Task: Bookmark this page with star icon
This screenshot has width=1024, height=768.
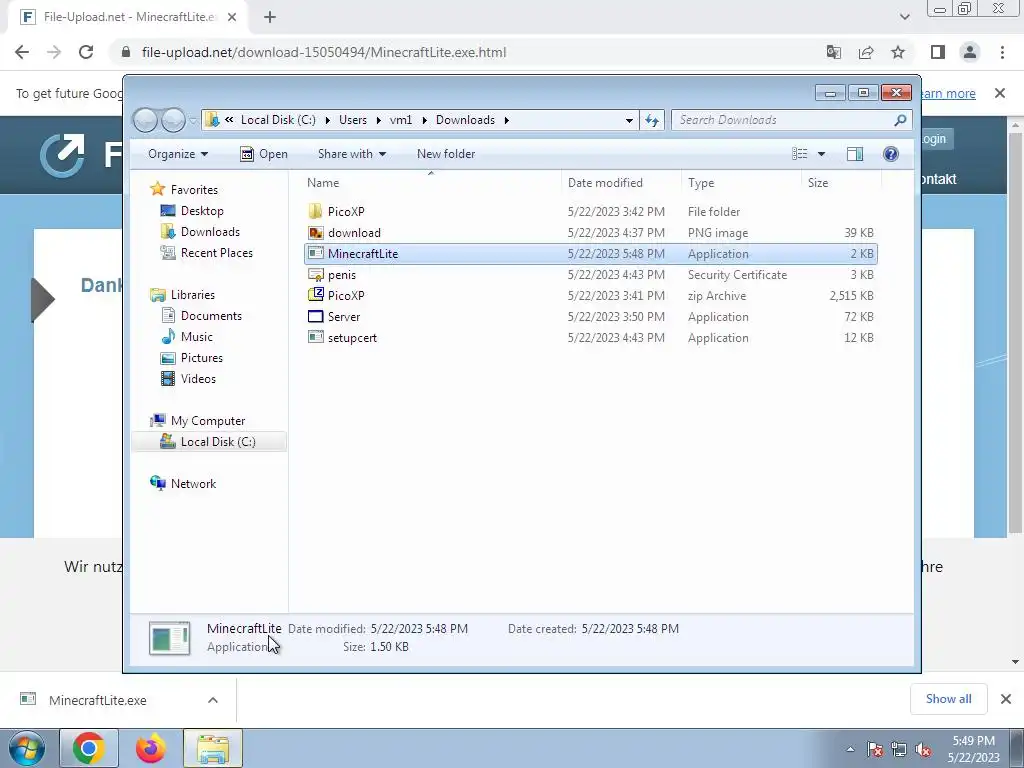Action: [x=898, y=52]
